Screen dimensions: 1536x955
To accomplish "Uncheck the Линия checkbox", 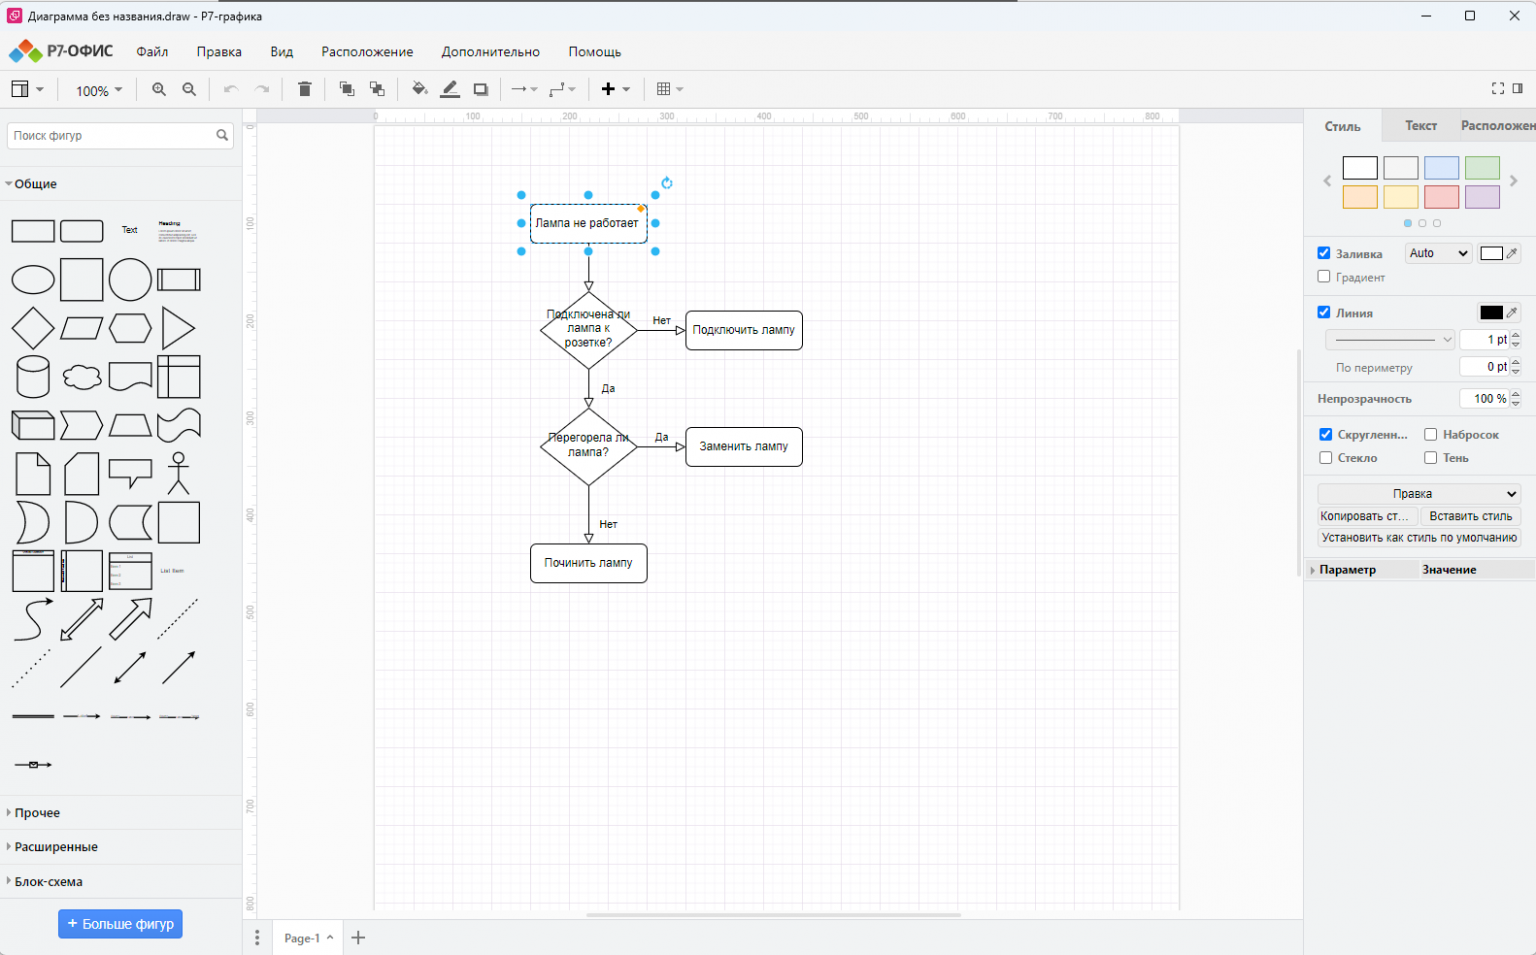I will click(1324, 312).
